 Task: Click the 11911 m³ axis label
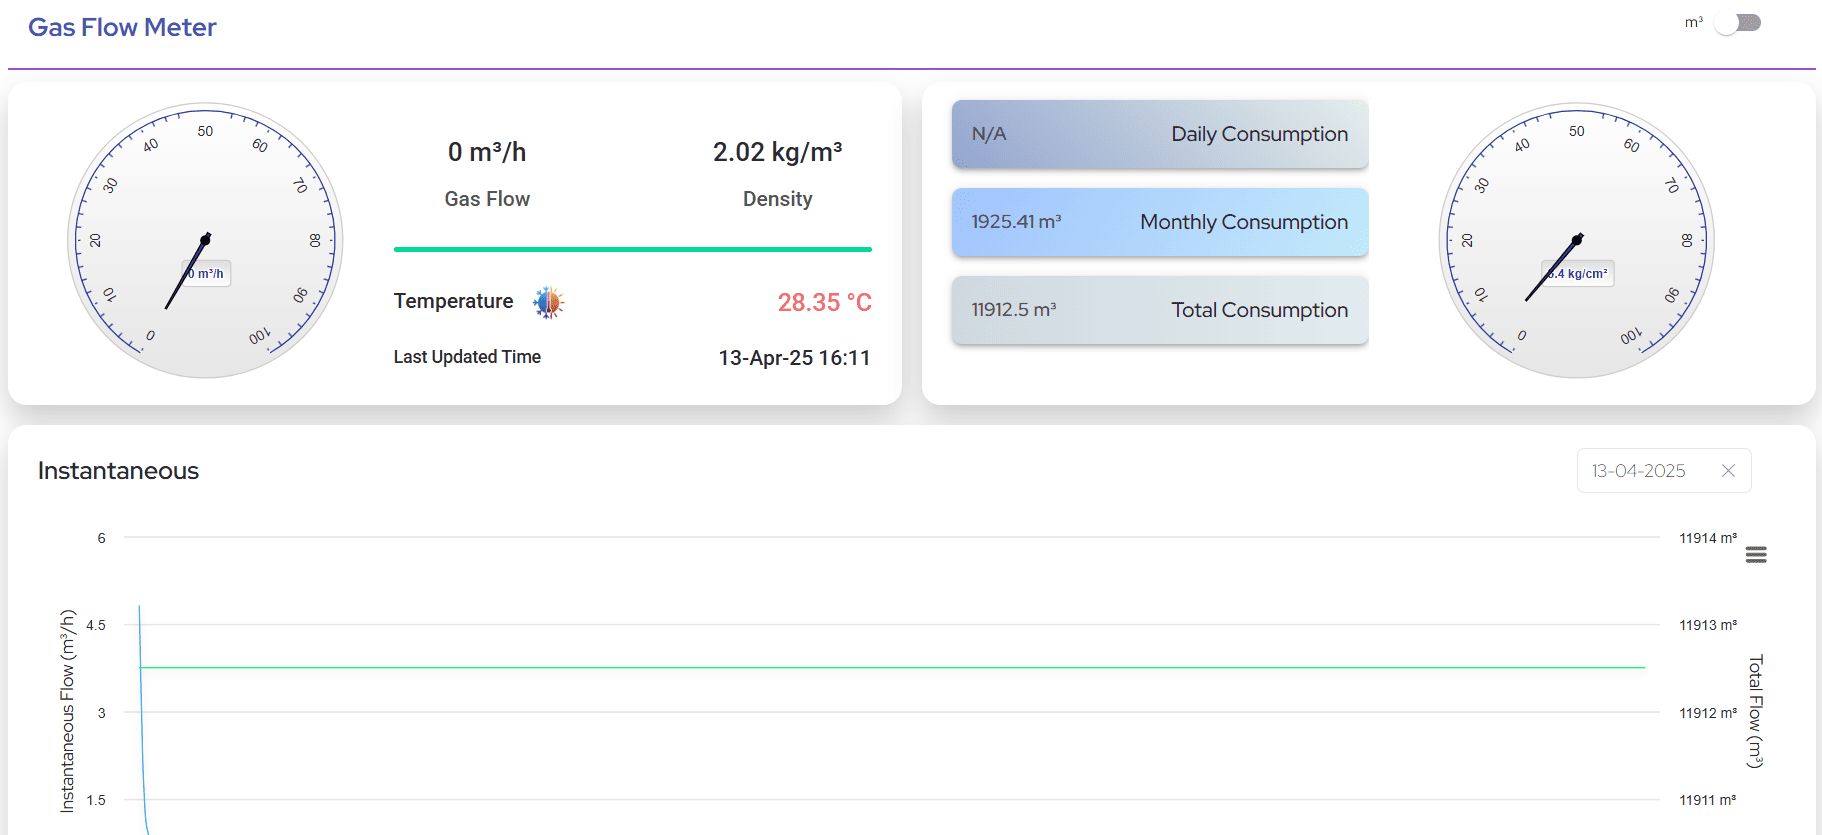[1708, 800]
